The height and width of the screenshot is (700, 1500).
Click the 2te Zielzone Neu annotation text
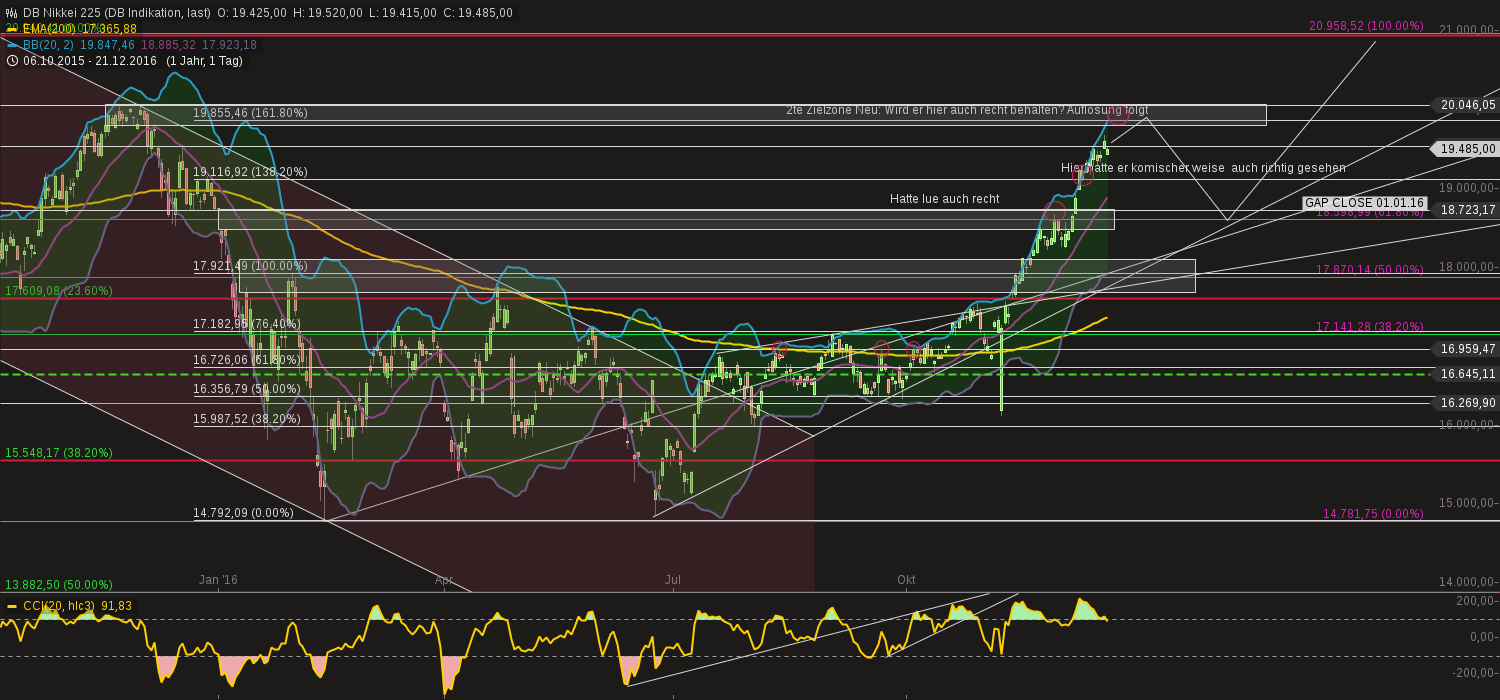(965, 111)
